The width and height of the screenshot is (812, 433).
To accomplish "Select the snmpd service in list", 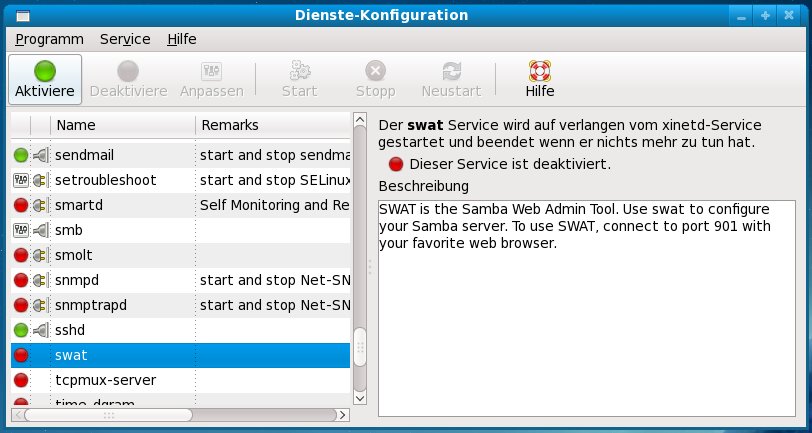I will click(x=180, y=280).
